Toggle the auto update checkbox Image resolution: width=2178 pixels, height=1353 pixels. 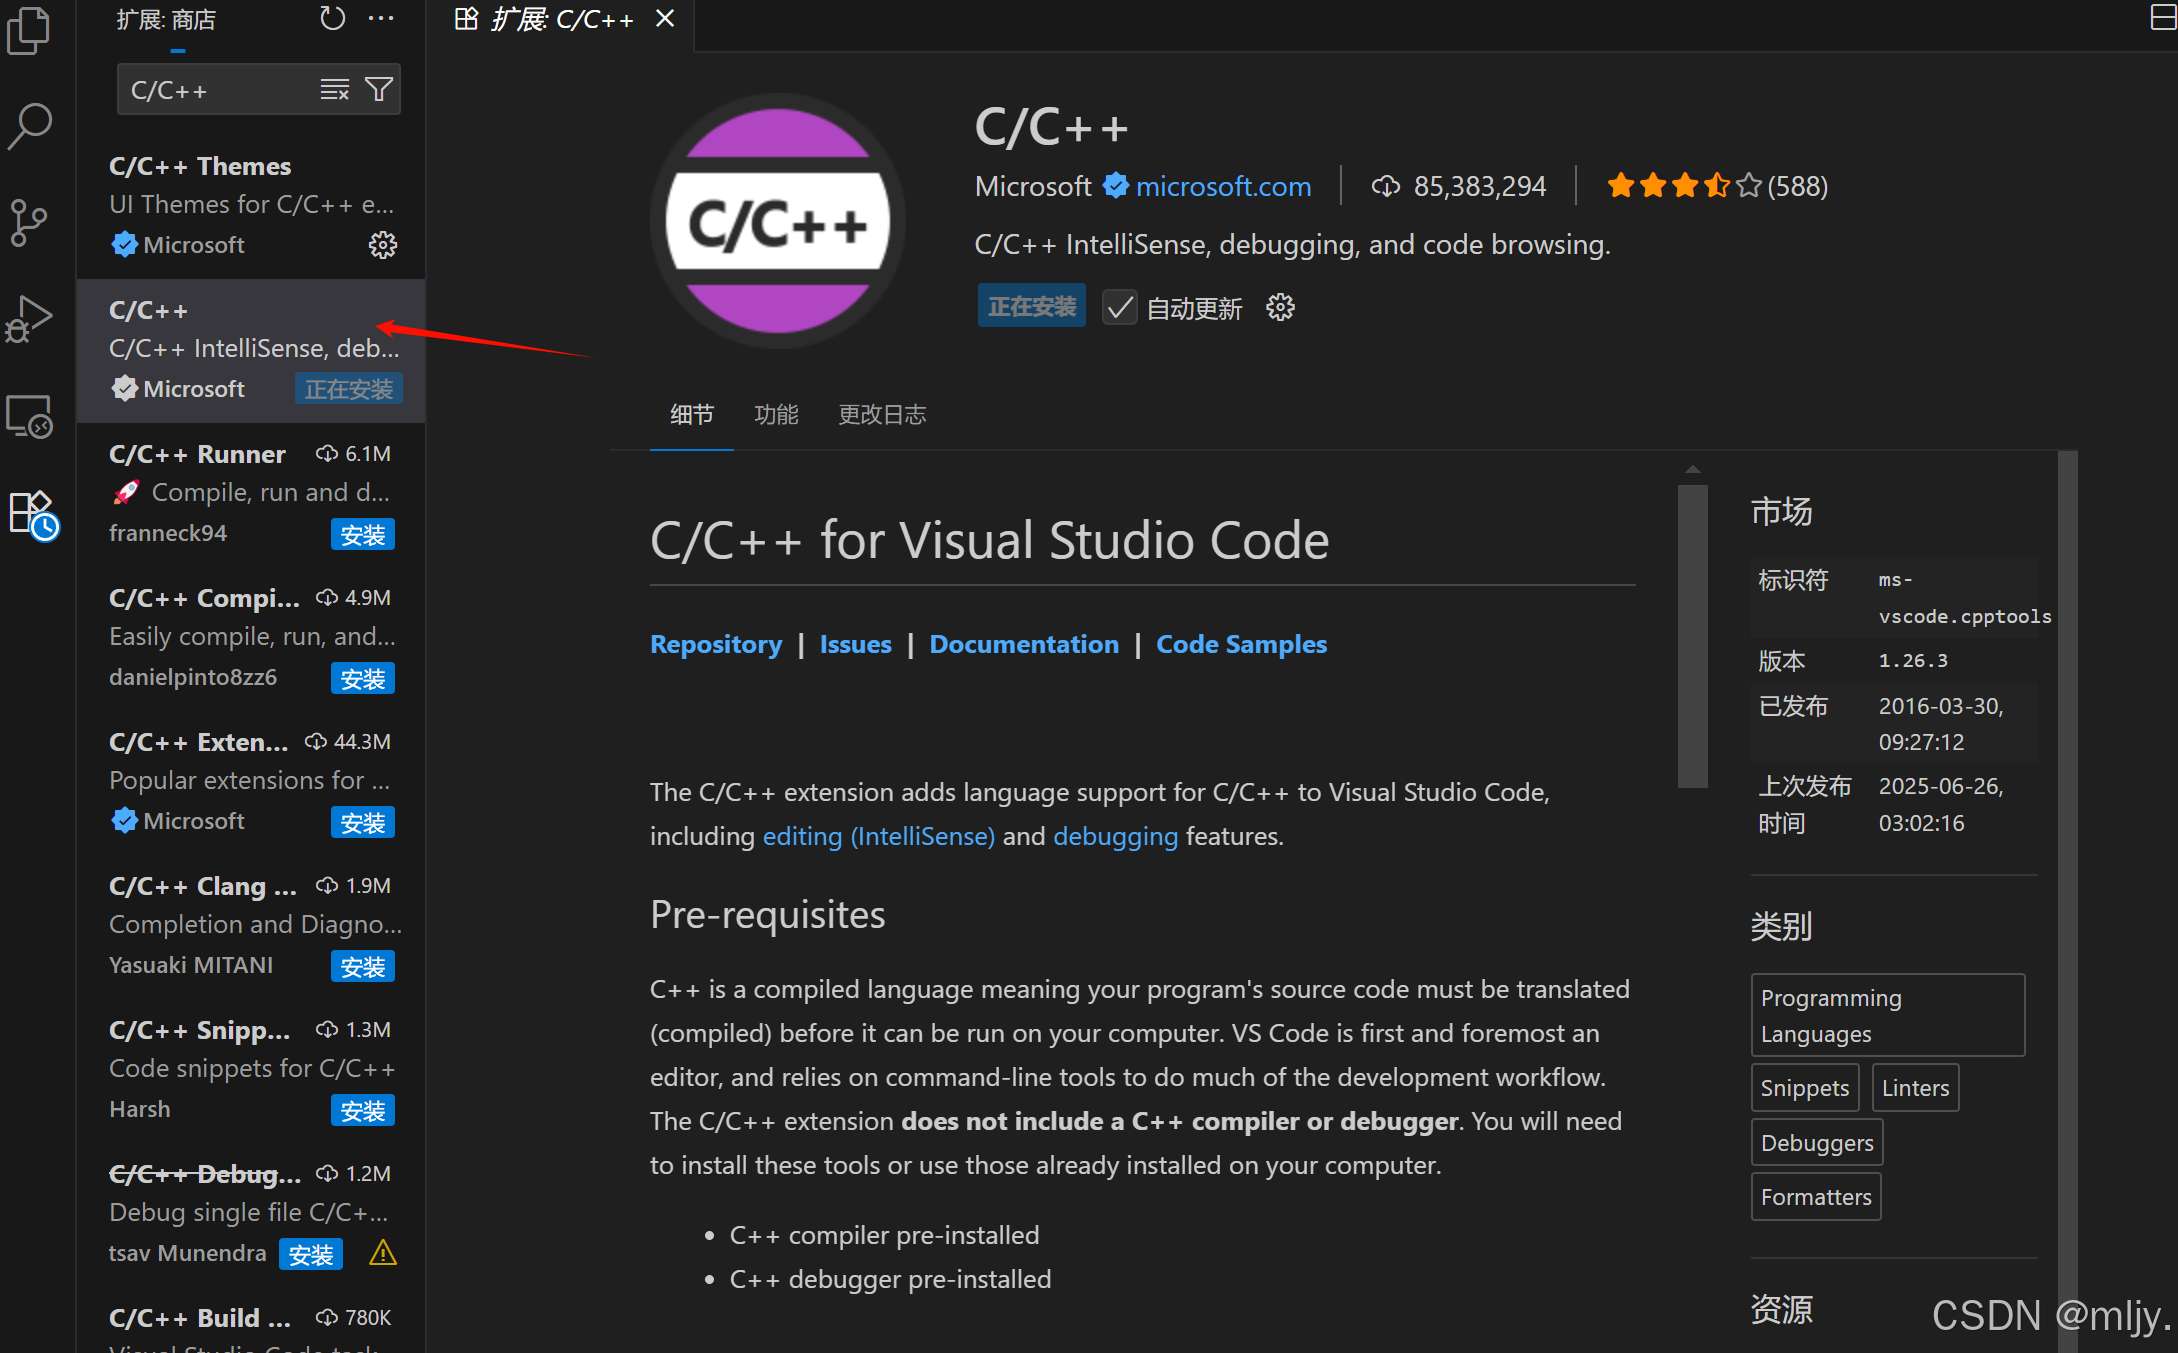click(x=1119, y=308)
